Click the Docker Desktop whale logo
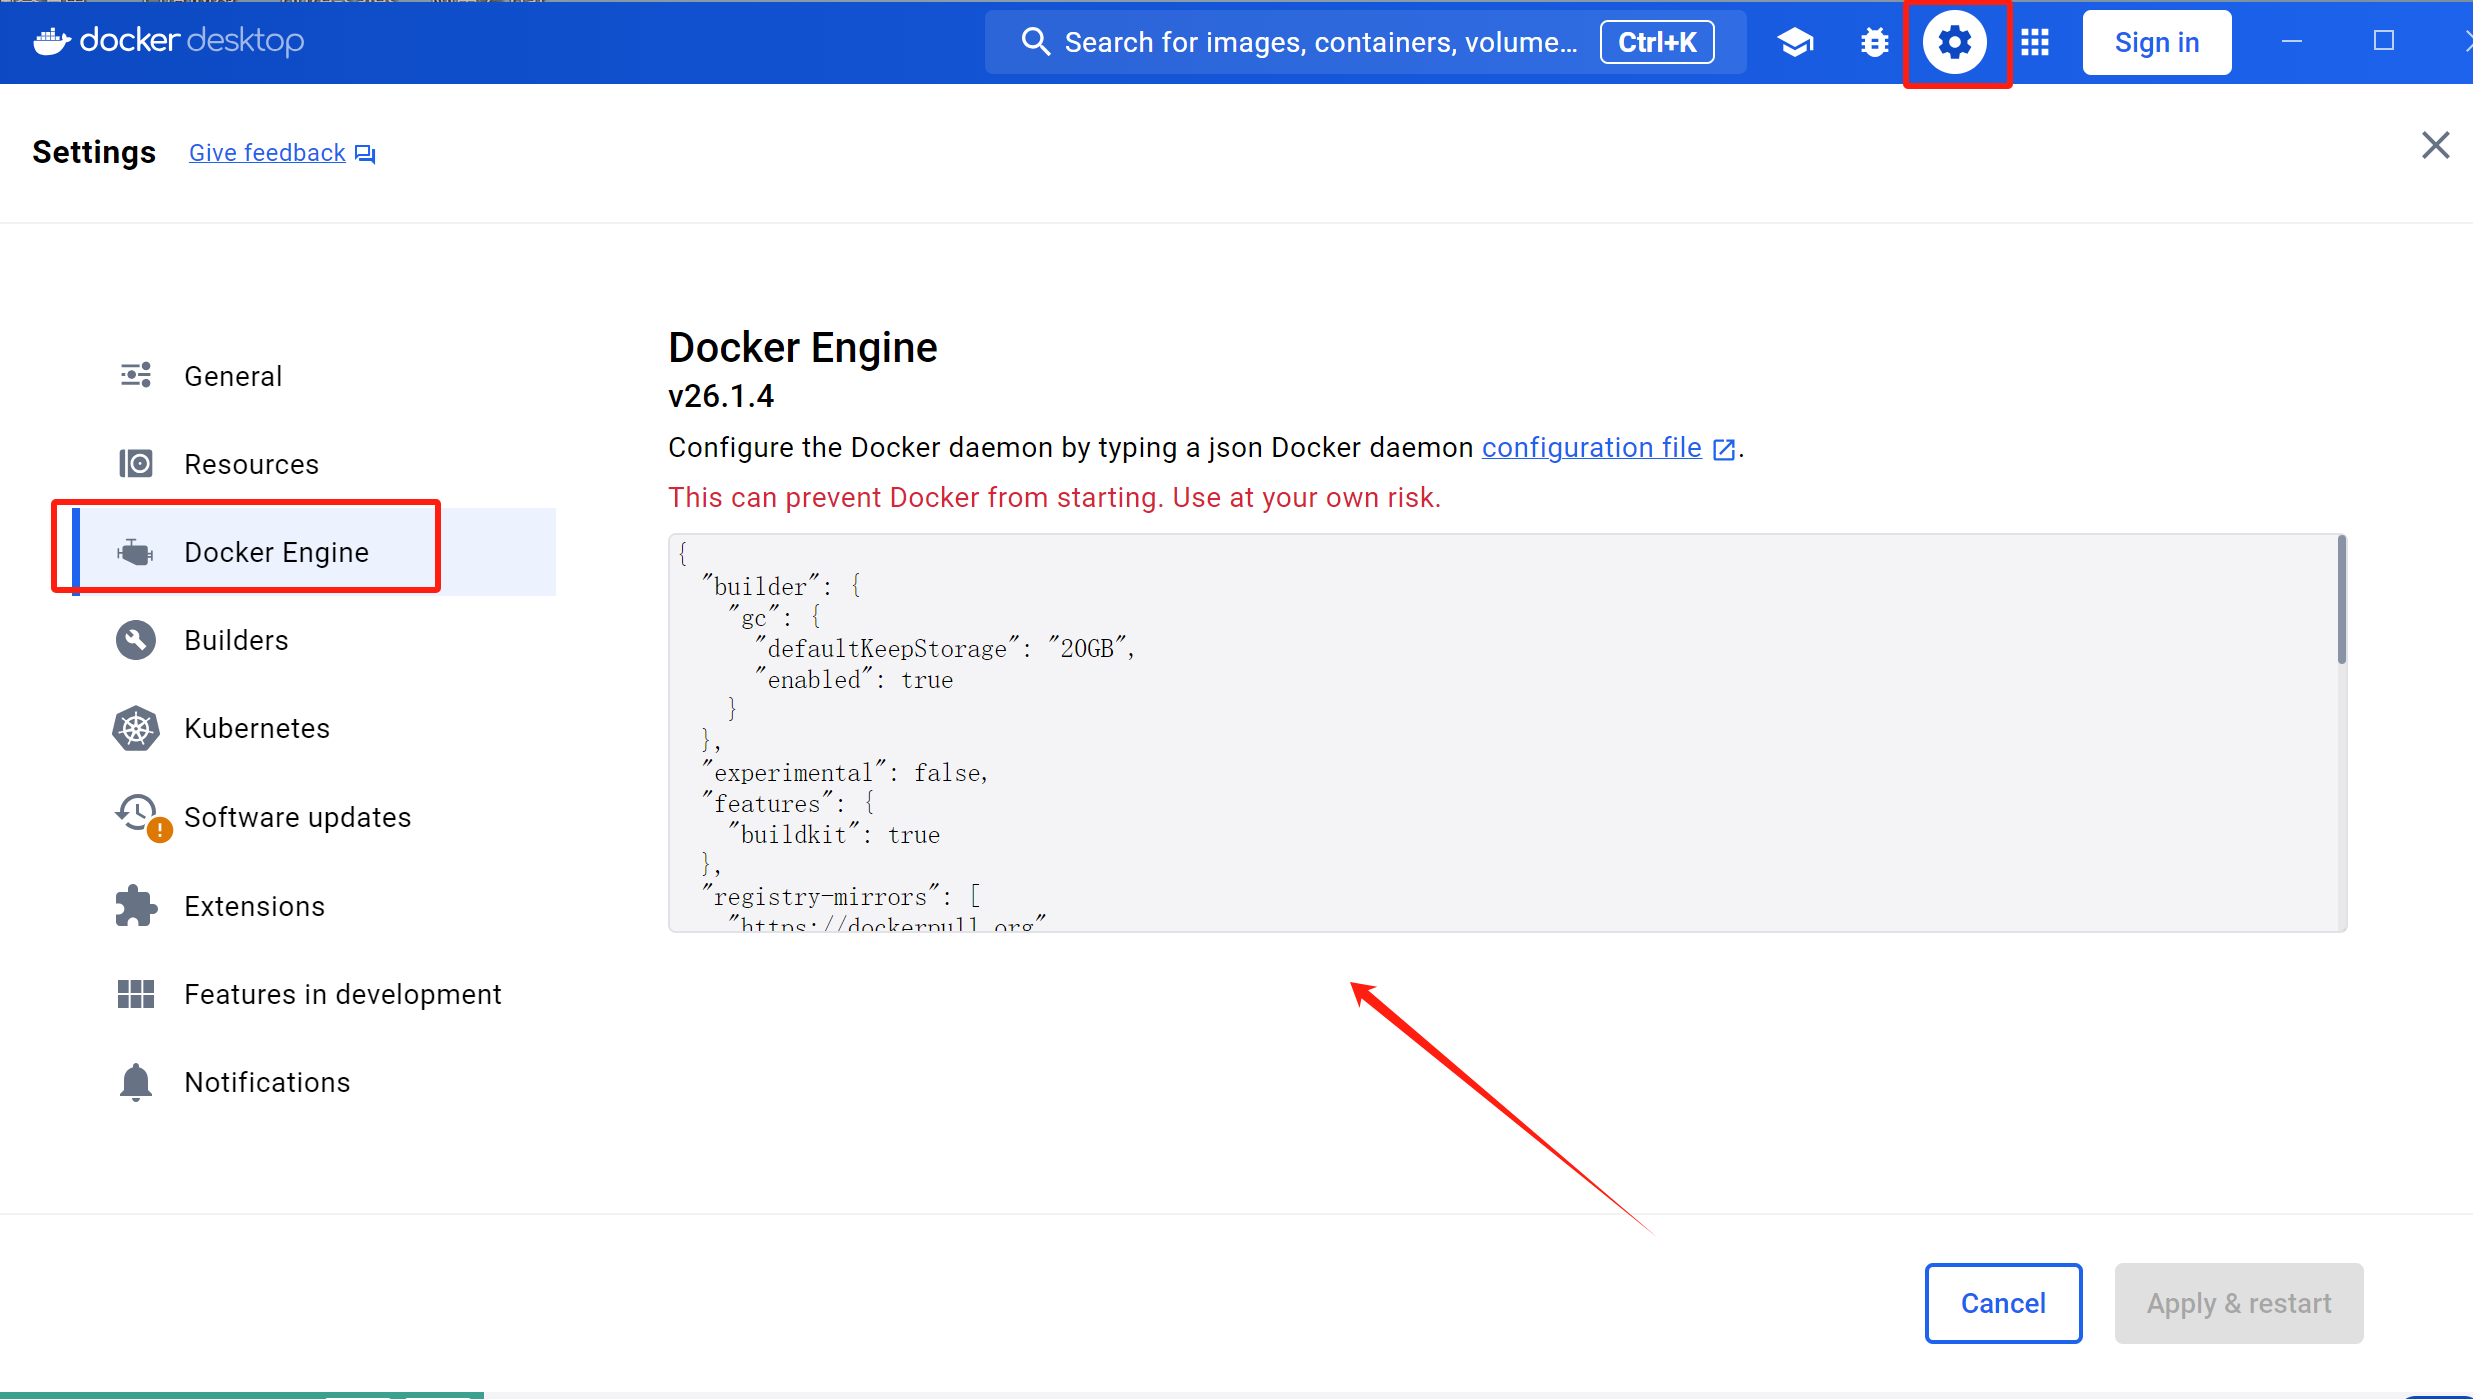The image size is (2473, 1399). pos(52,41)
